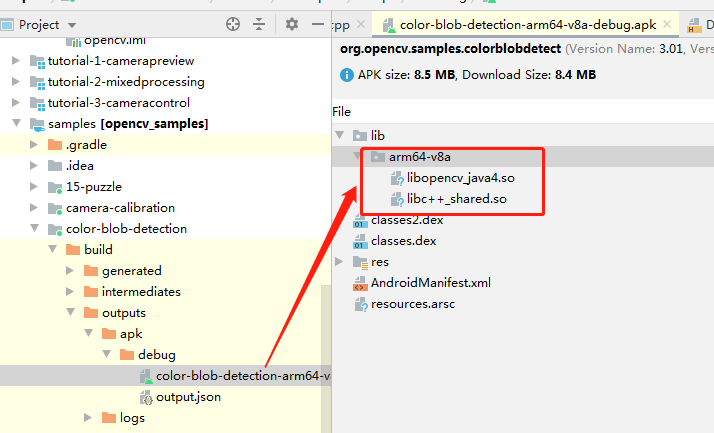The width and height of the screenshot is (714, 433).
Task: Collapse the apk folder arrow
Action: pos(89,333)
